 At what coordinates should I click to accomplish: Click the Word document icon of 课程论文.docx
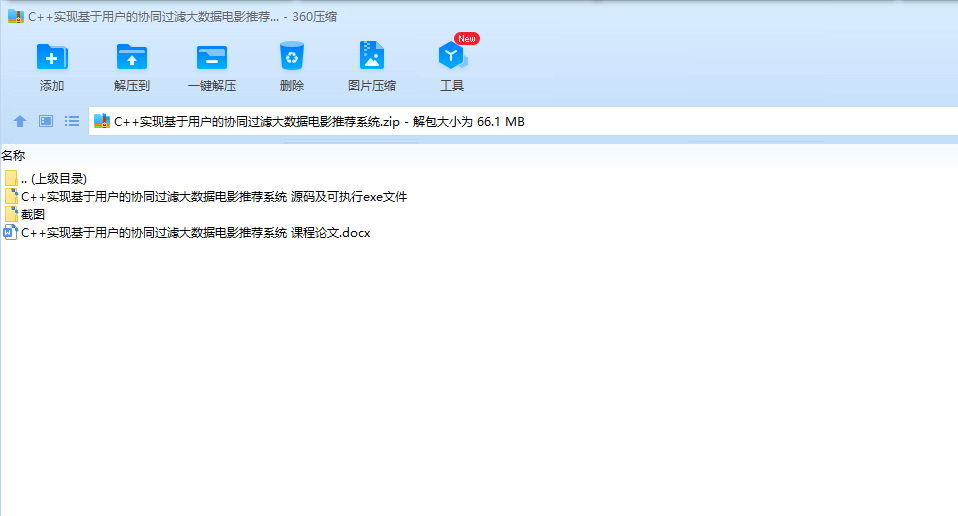[10, 232]
